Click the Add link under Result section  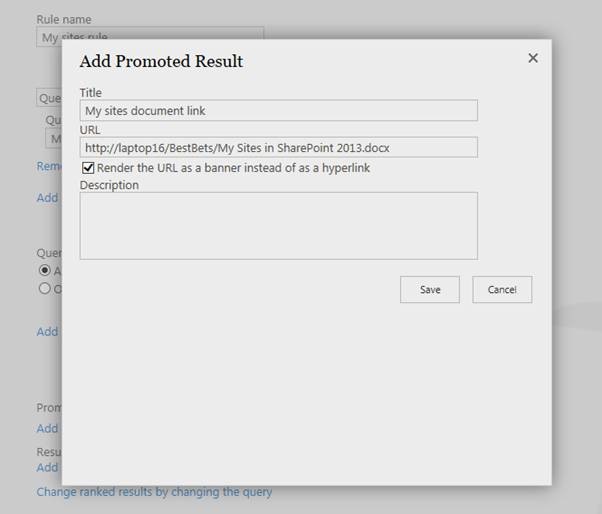47,468
